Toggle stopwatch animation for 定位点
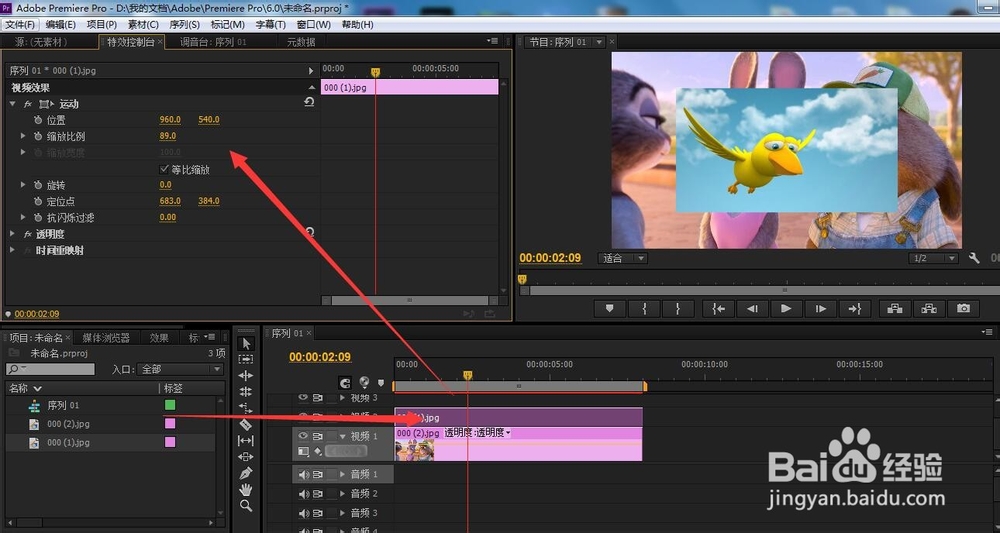 (x=38, y=201)
